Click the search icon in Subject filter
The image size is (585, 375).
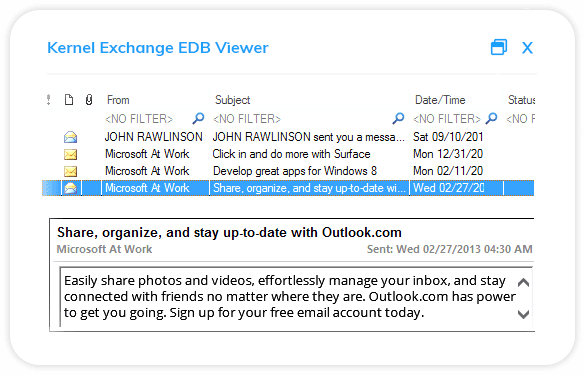pyautogui.click(x=398, y=119)
